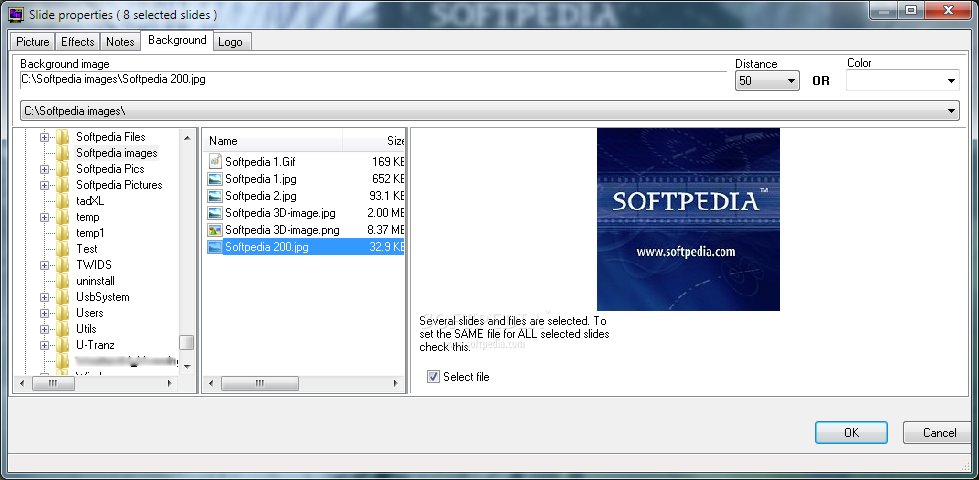The width and height of the screenshot is (979, 480).
Task: Expand the Softpedia Files tree node
Action: 44,137
